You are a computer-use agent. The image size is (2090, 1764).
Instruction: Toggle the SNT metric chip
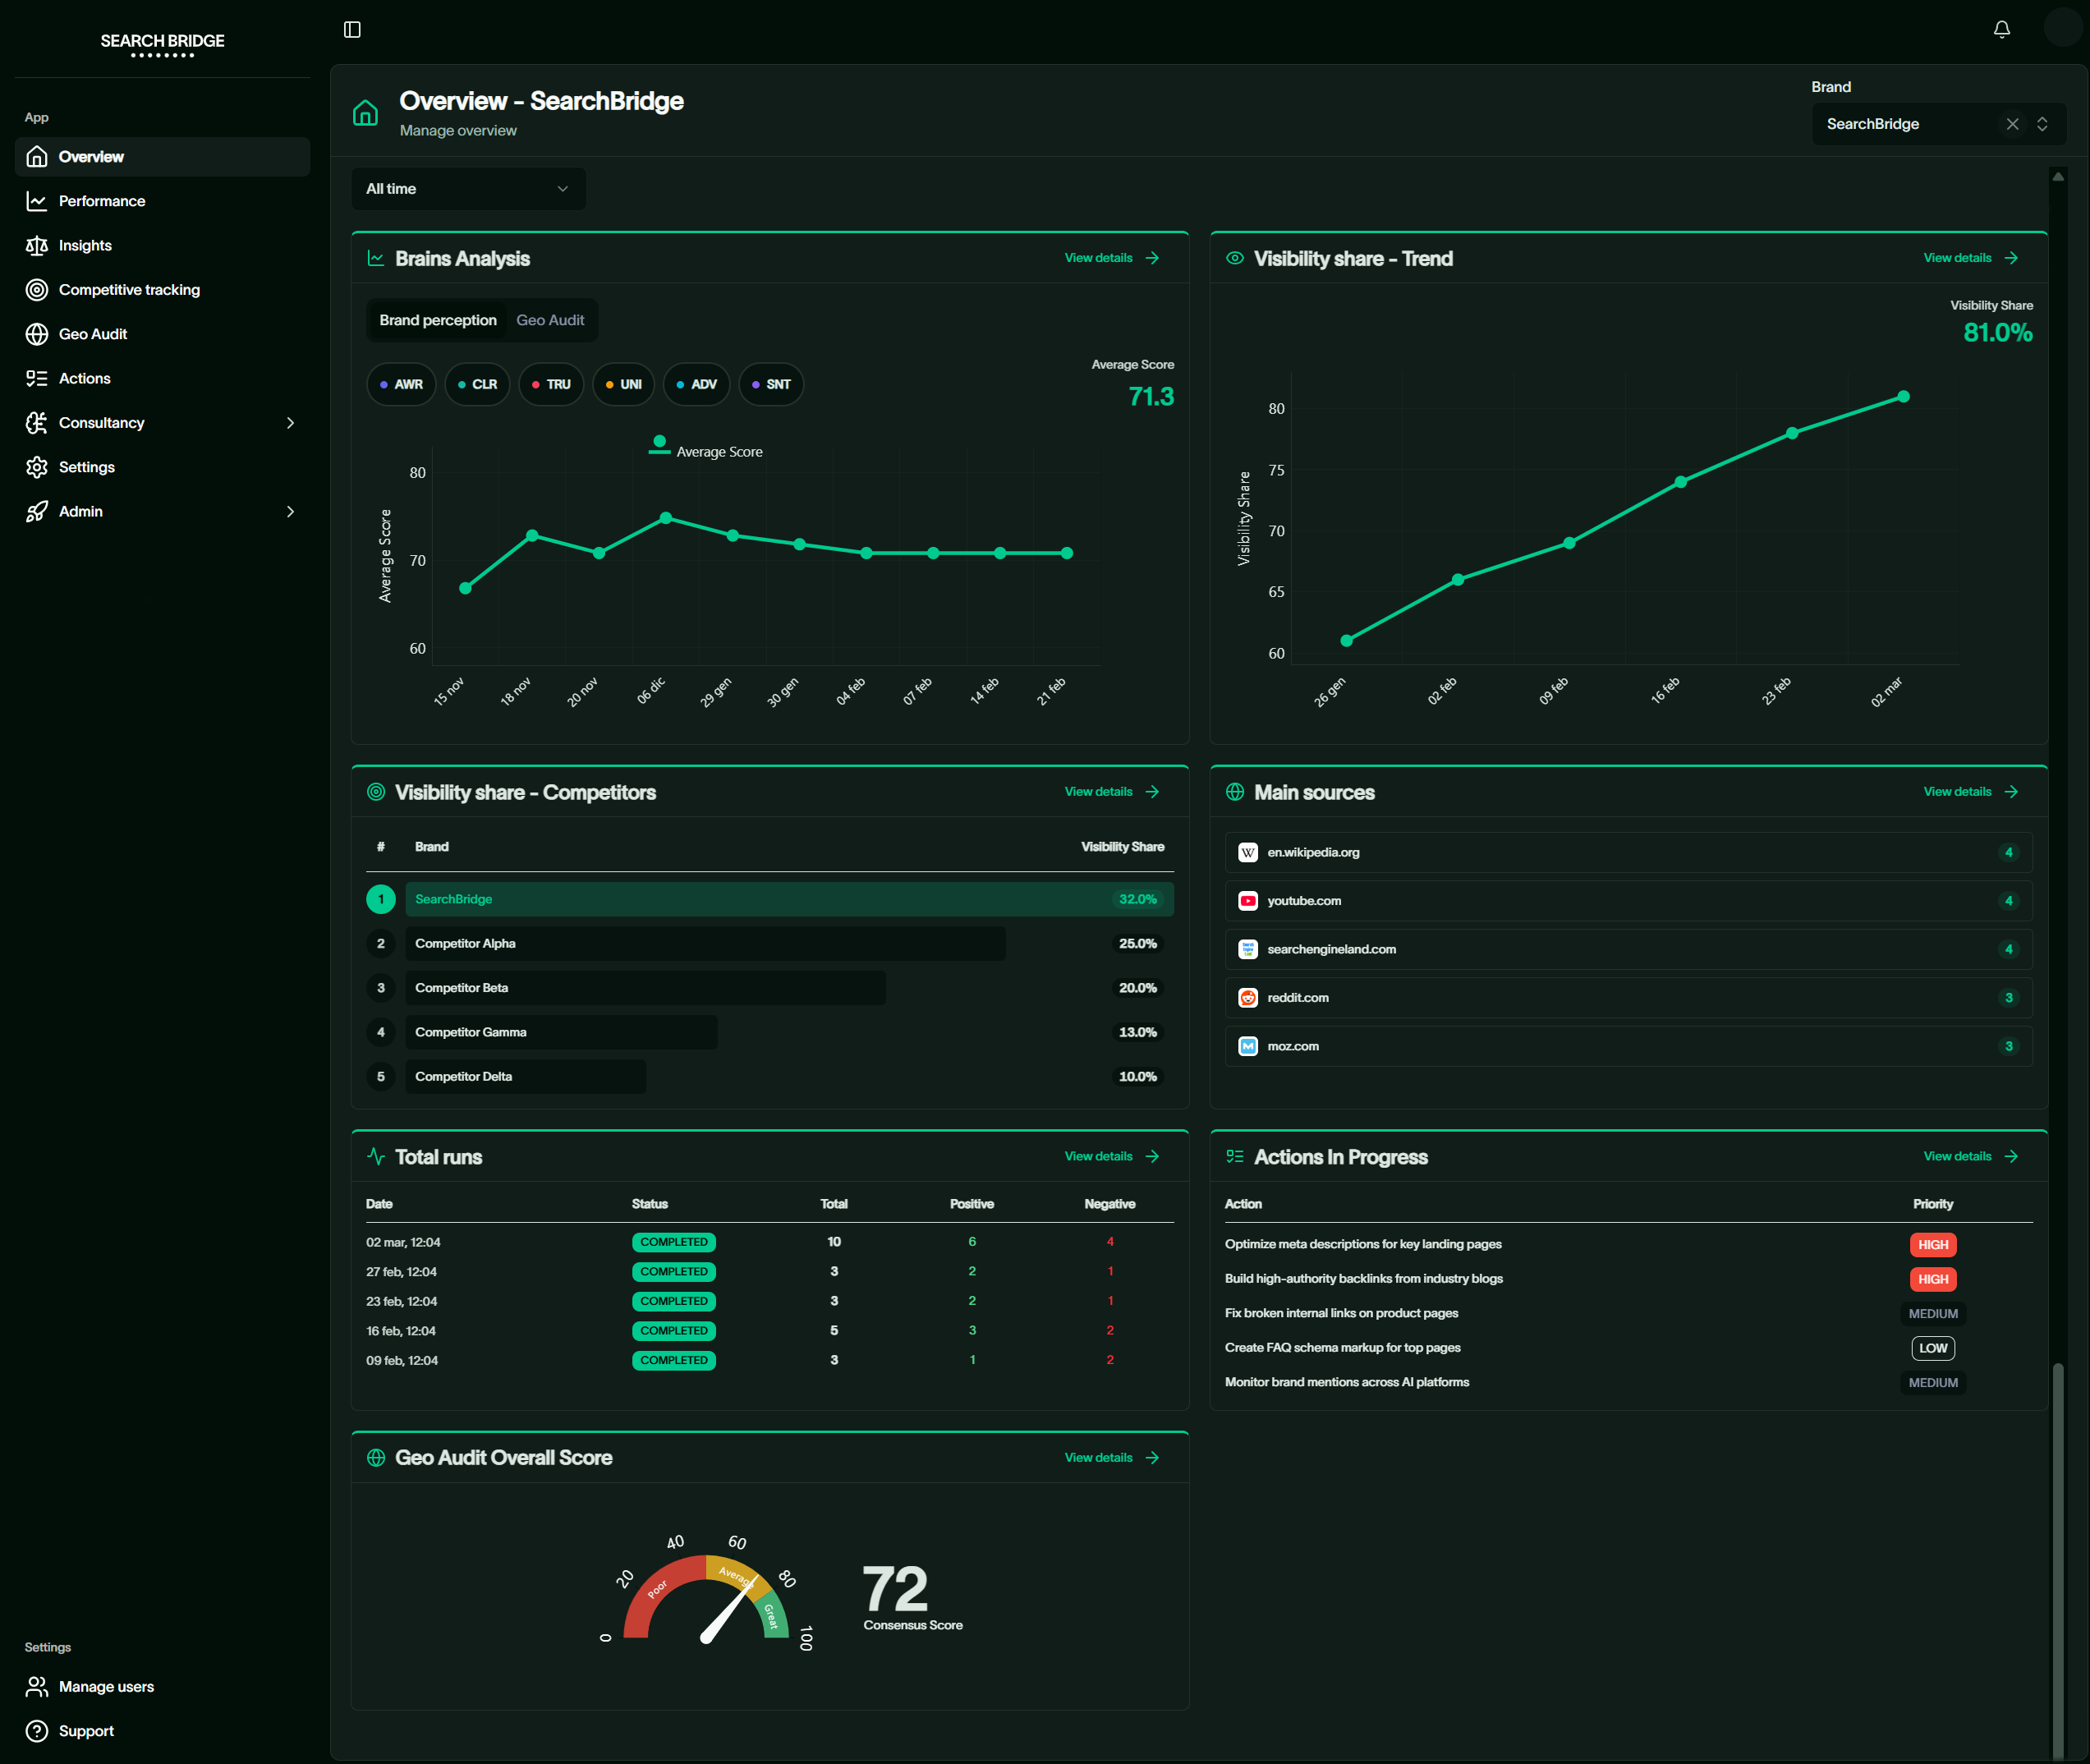tap(770, 384)
